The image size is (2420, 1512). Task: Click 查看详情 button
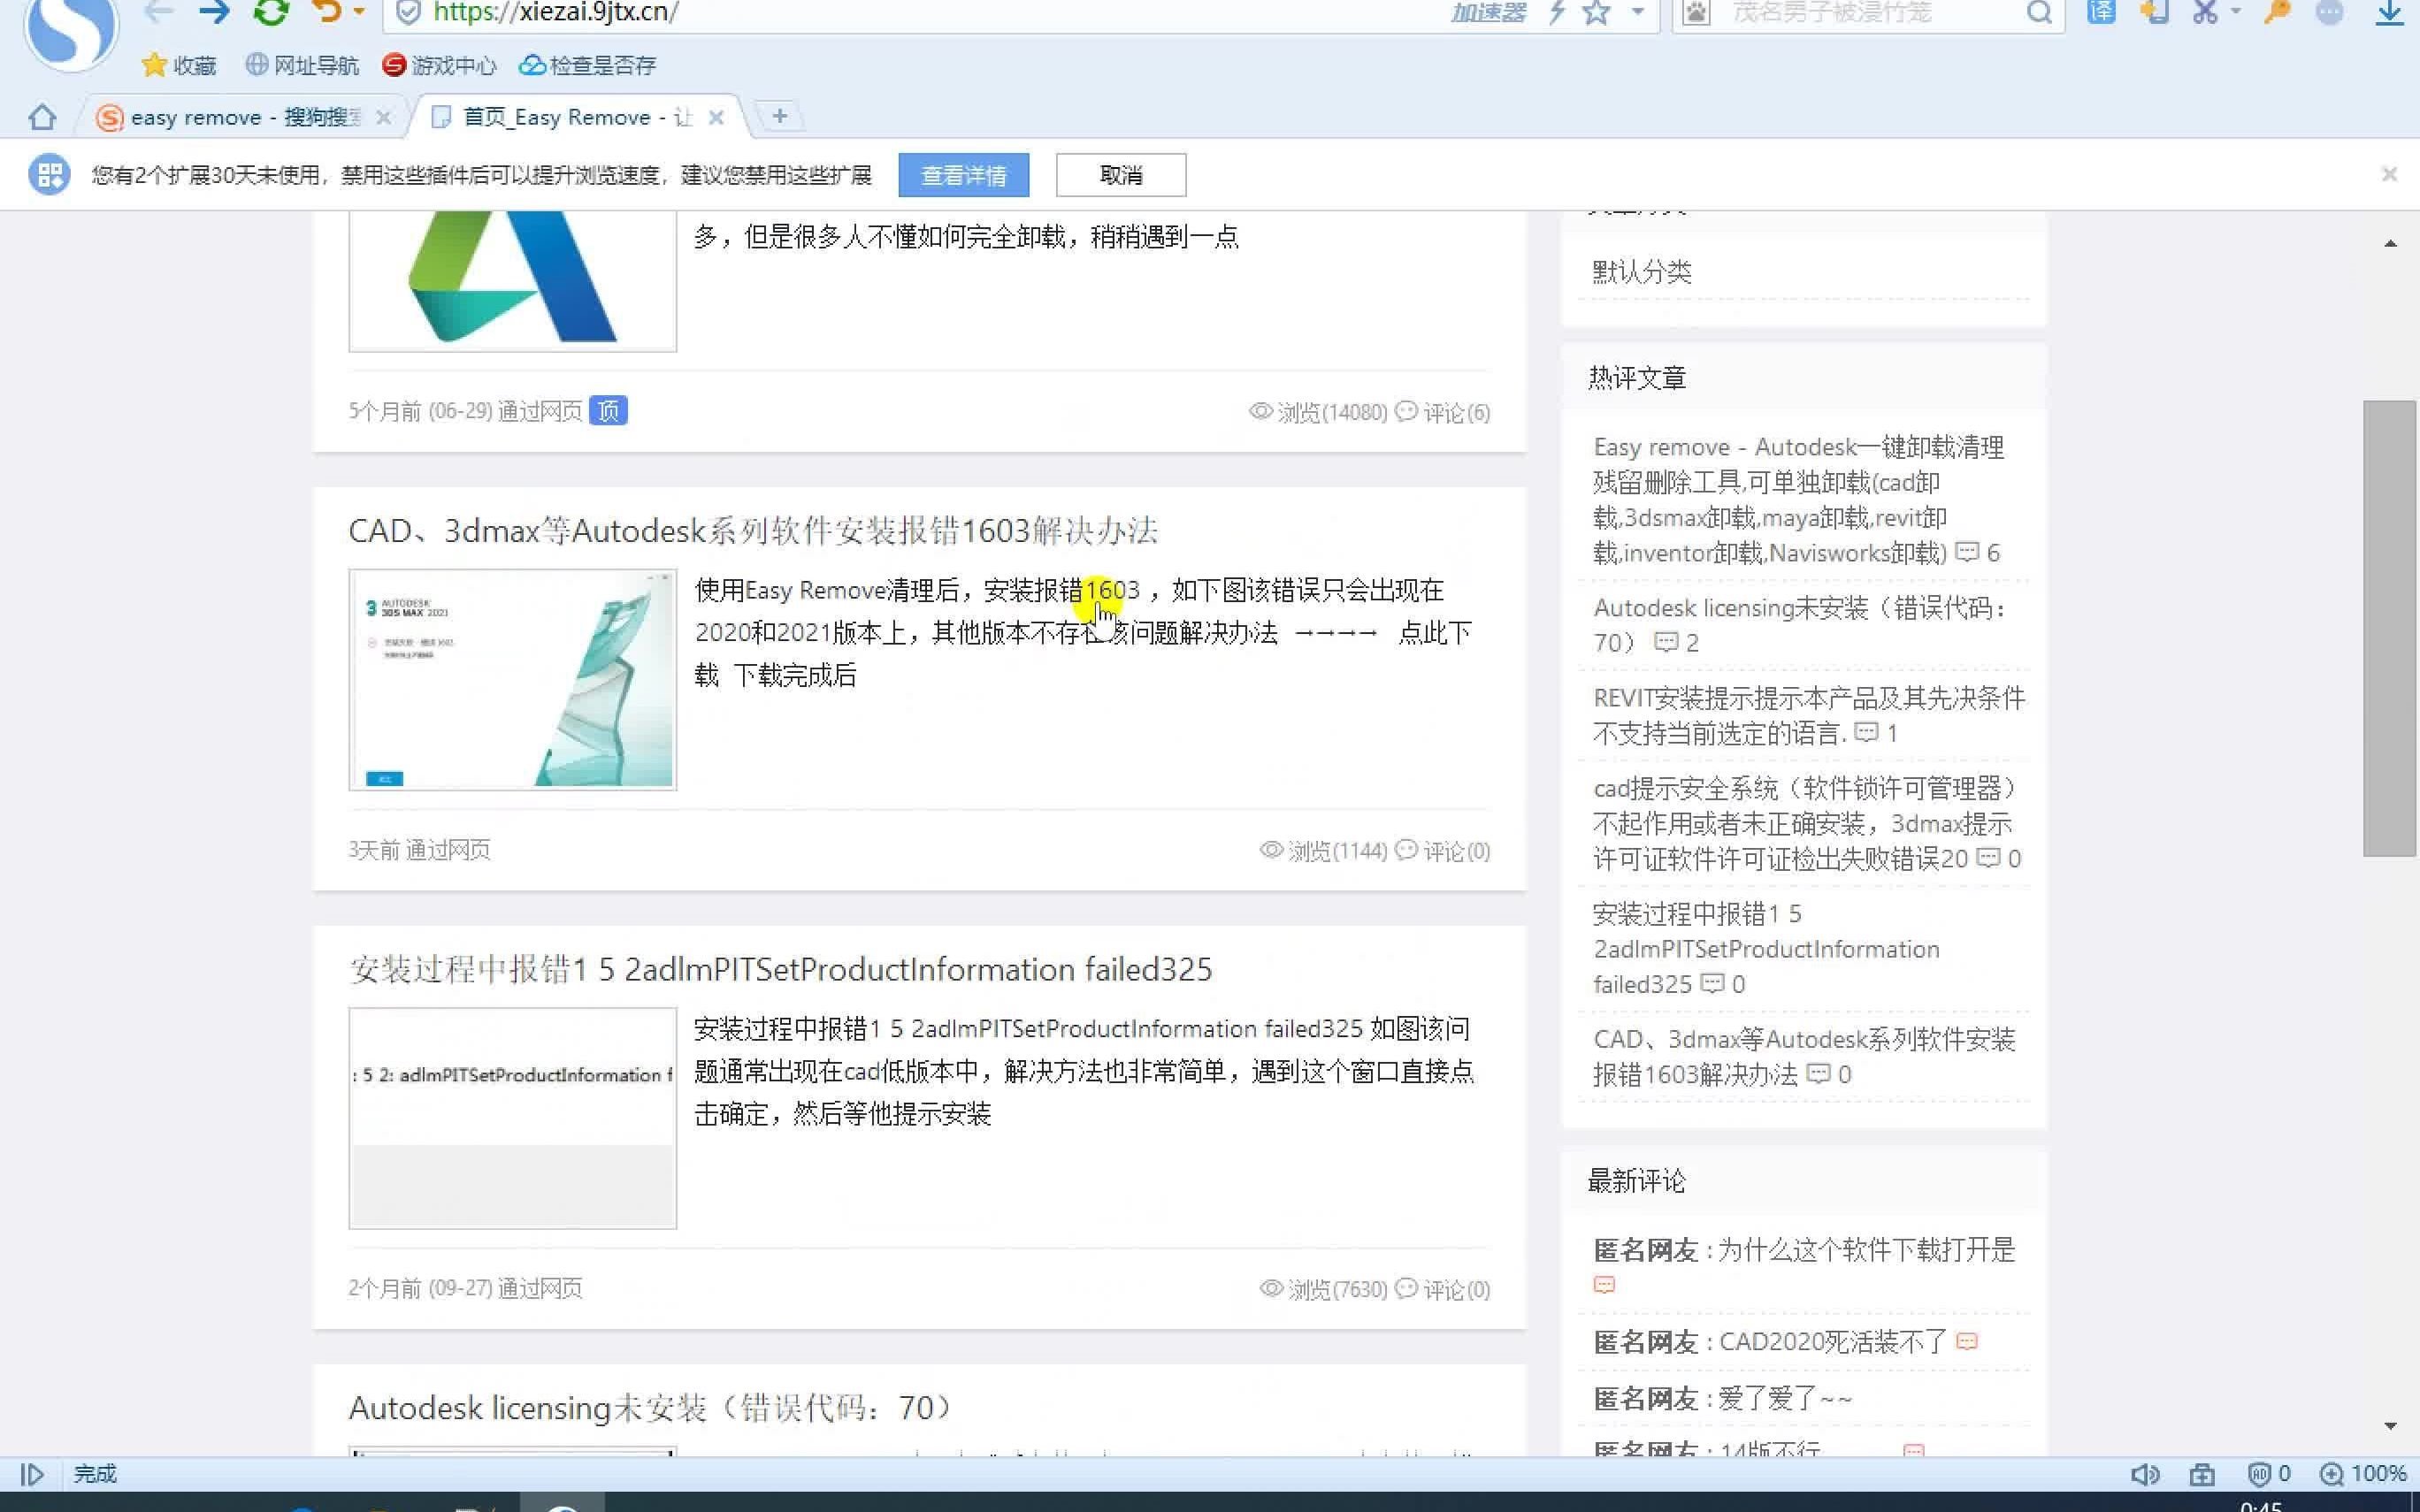click(964, 175)
